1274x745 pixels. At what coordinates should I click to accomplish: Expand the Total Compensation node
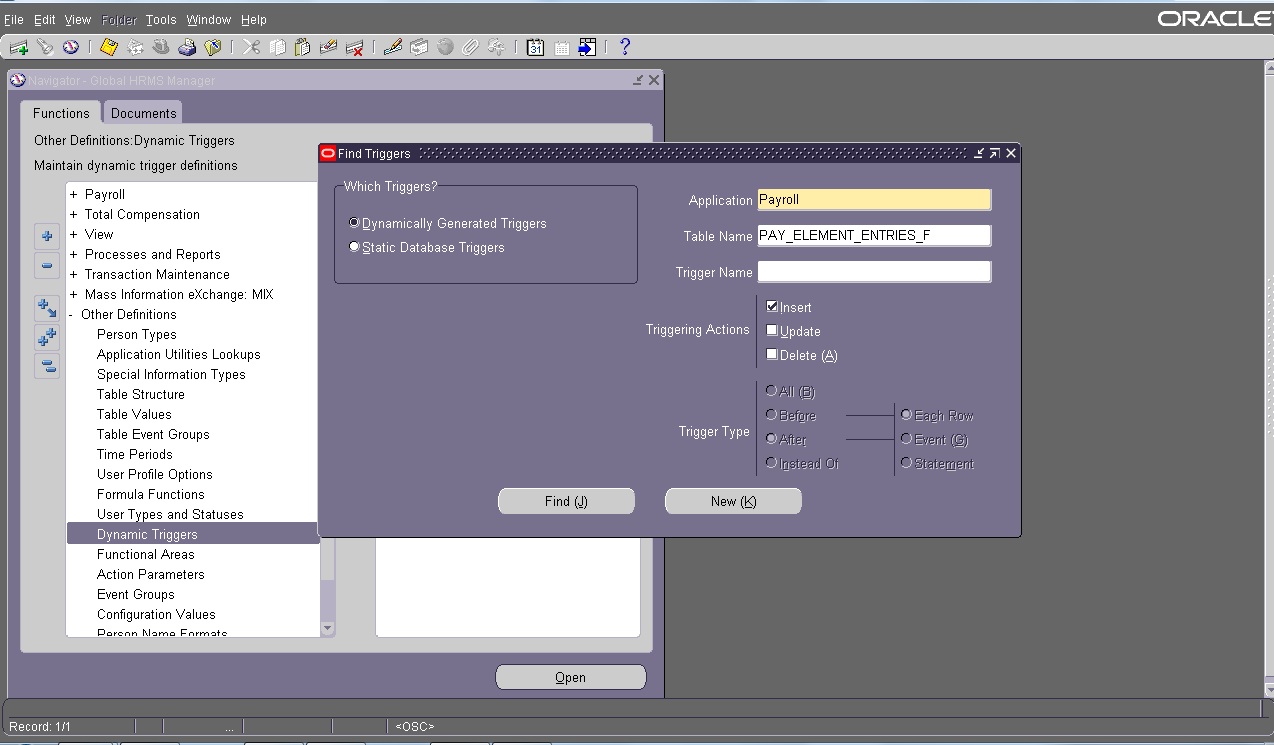point(75,214)
